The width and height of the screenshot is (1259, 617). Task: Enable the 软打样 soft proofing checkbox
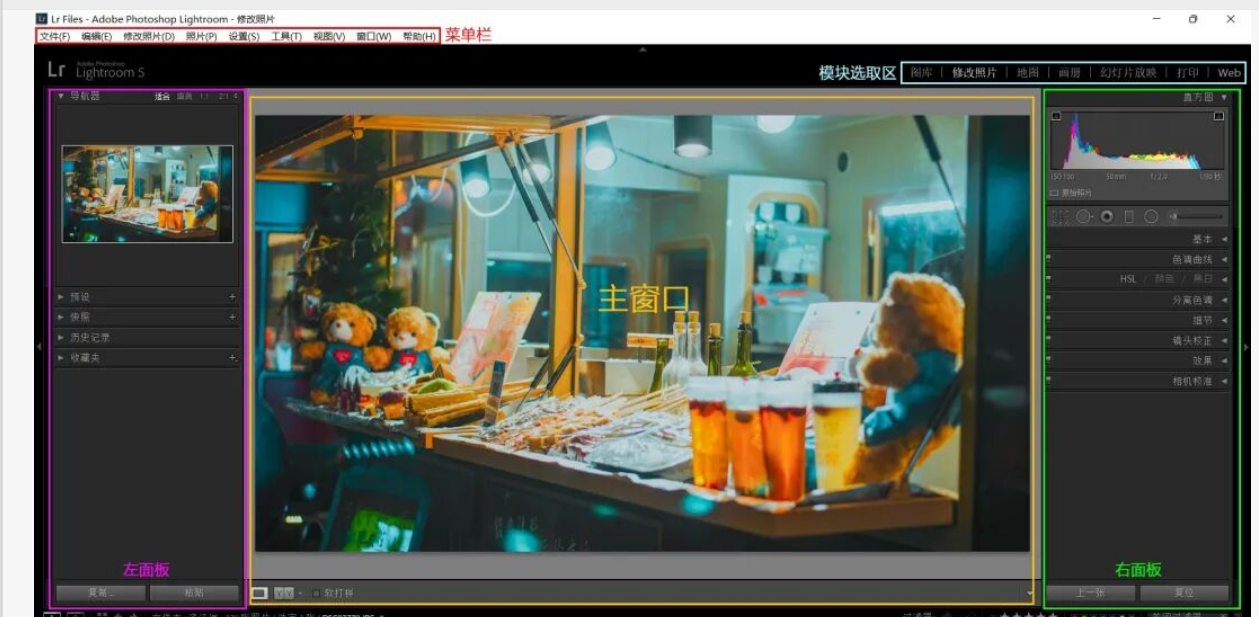(317, 593)
